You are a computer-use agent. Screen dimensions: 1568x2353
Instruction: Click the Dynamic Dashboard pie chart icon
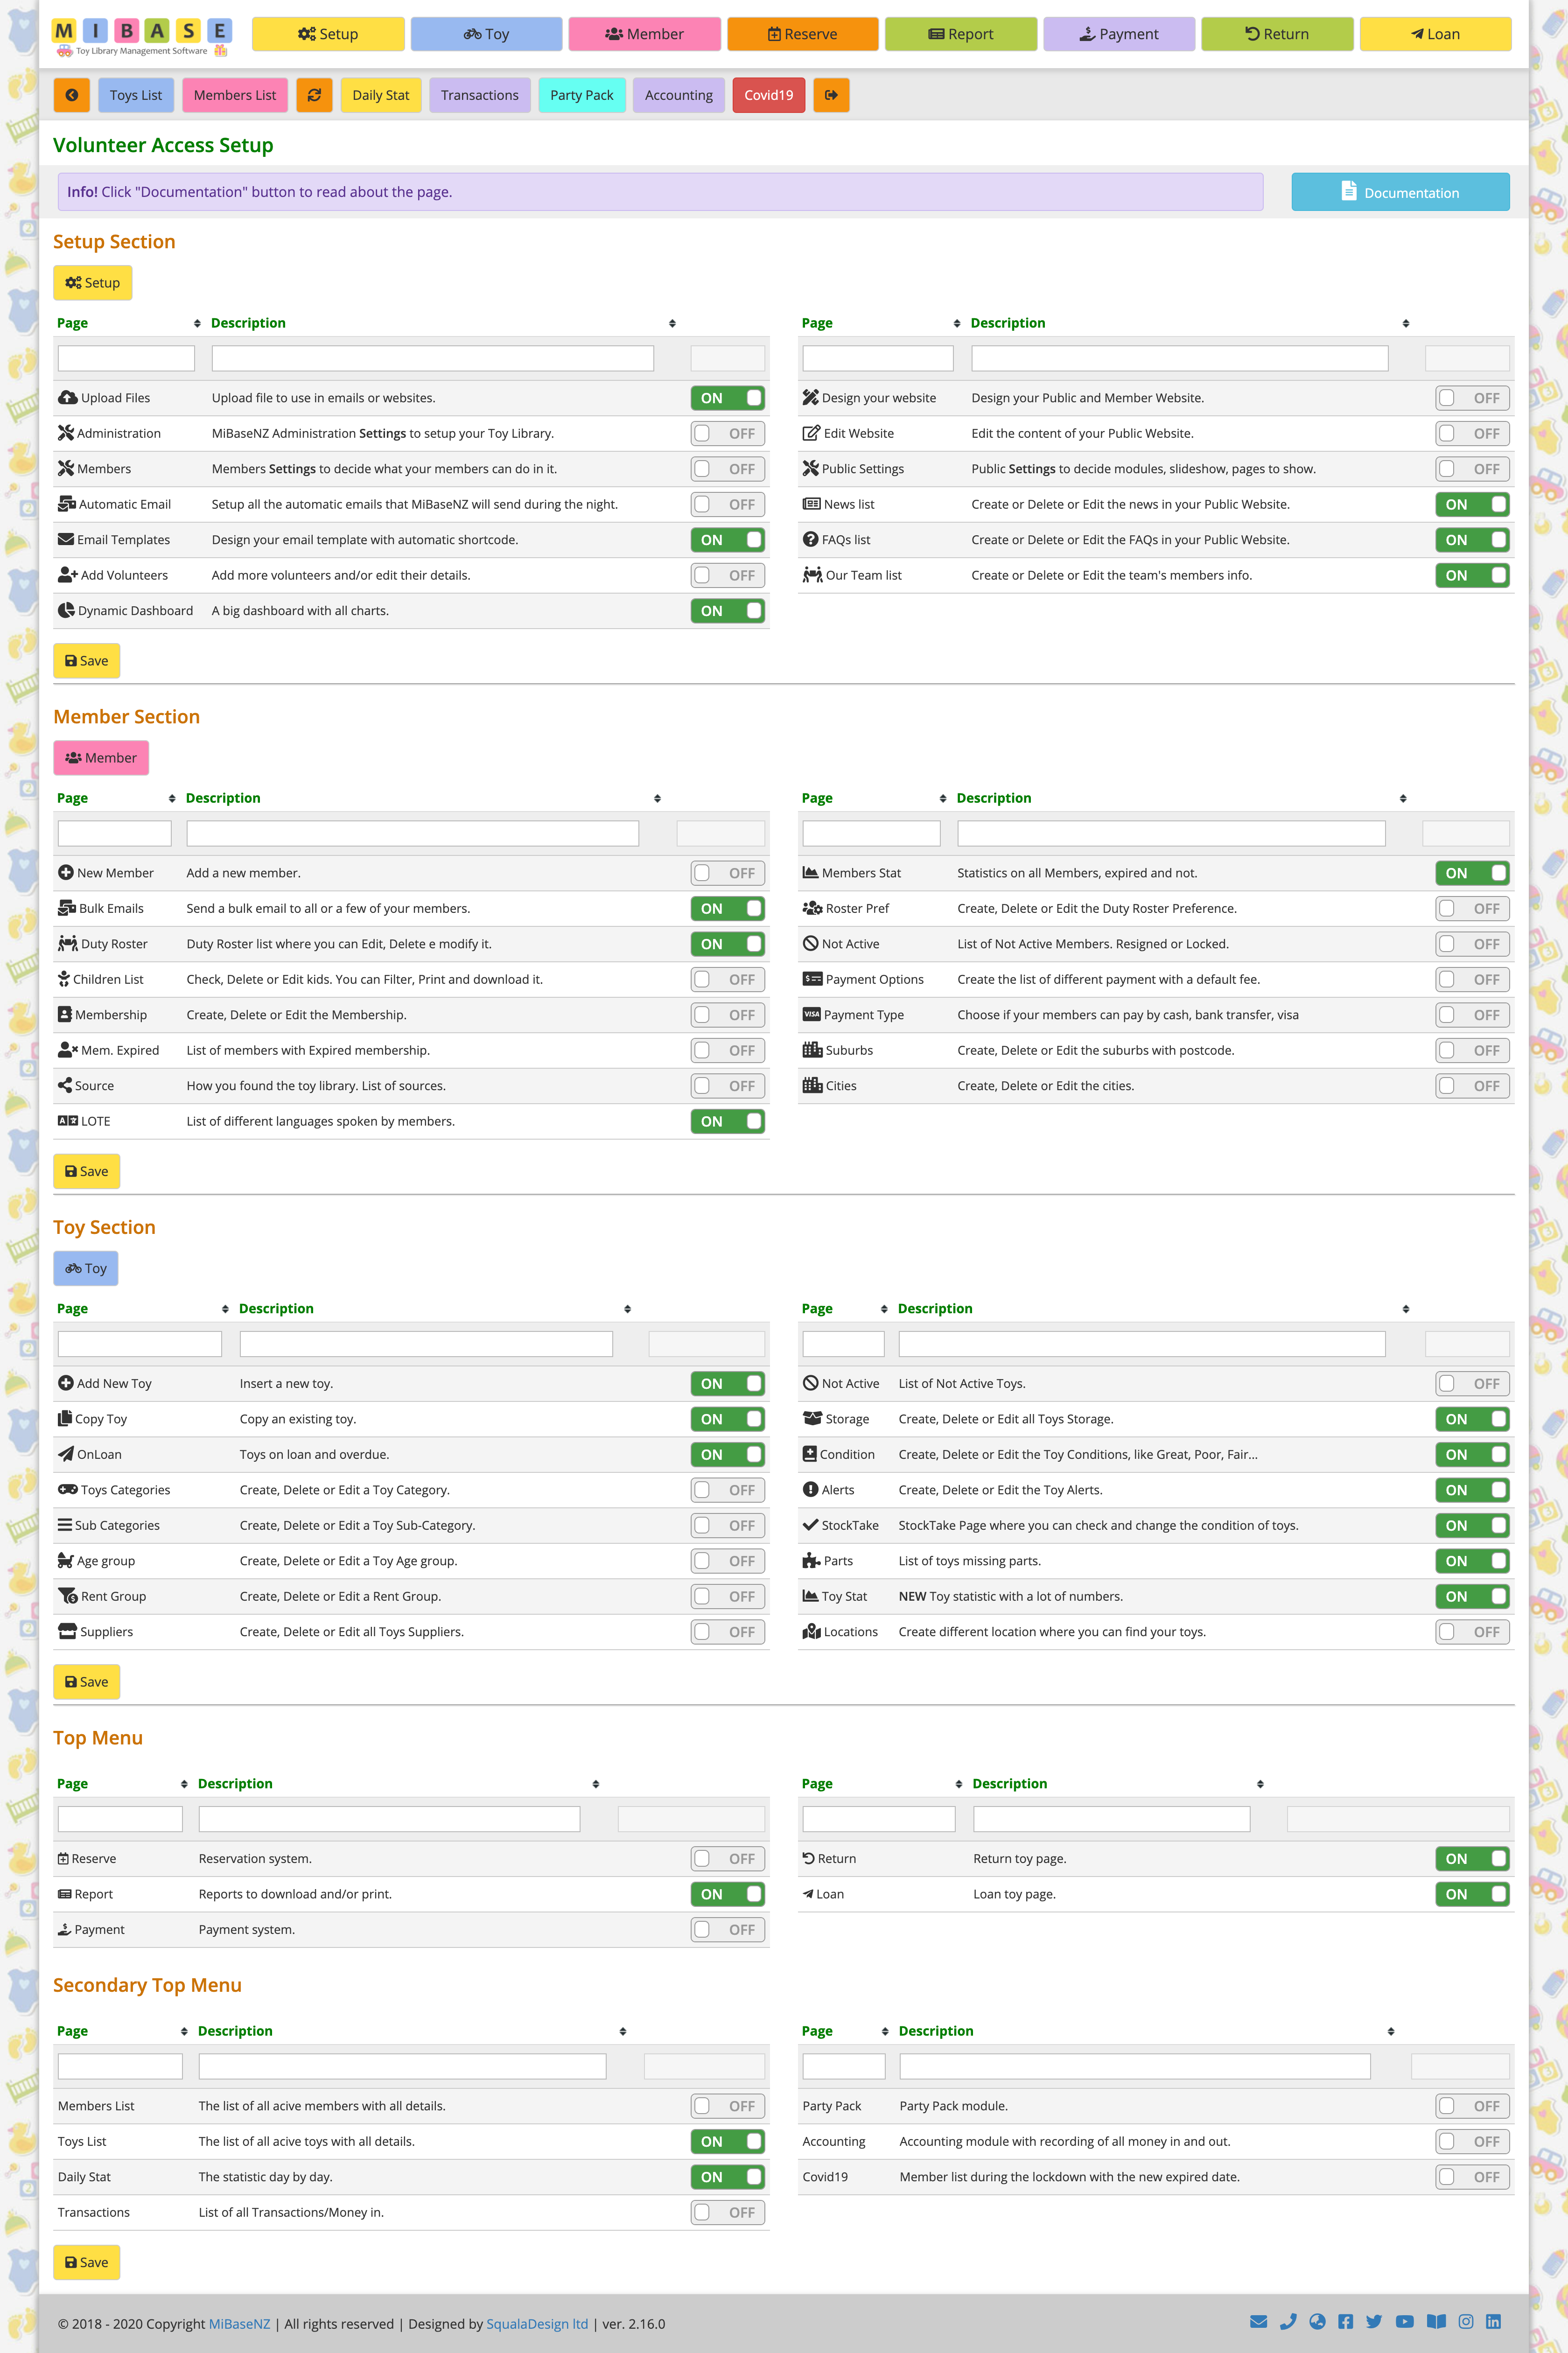click(66, 610)
